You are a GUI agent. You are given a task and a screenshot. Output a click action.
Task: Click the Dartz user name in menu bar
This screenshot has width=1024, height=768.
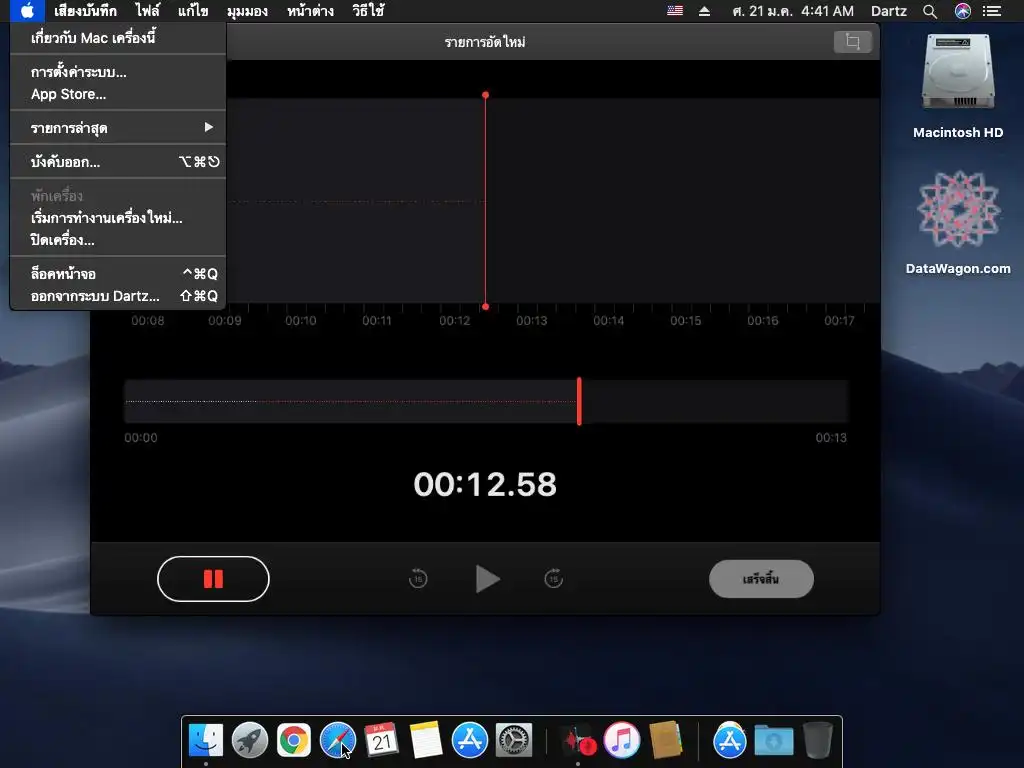pyautogui.click(x=889, y=11)
